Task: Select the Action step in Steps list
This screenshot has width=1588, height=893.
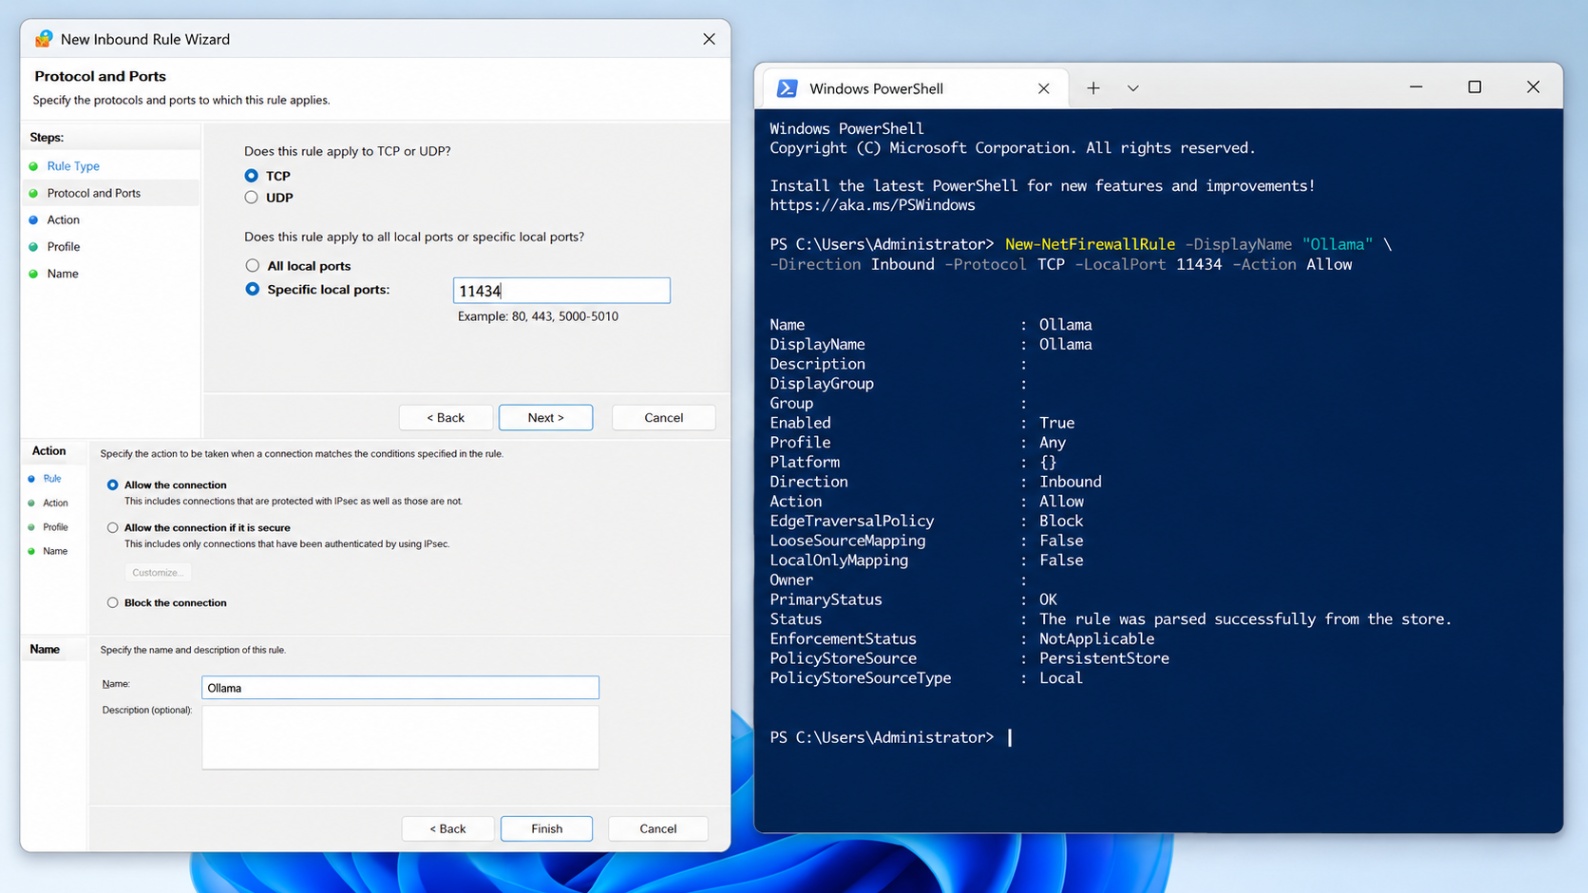Action: click(63, 220)
